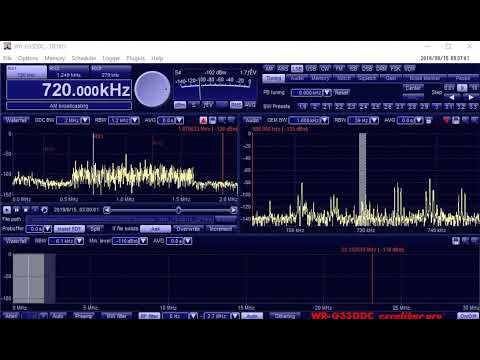Select AMS demodulation mode
Image resolution: width=480 pixels, height=360 pixels.
283,68
